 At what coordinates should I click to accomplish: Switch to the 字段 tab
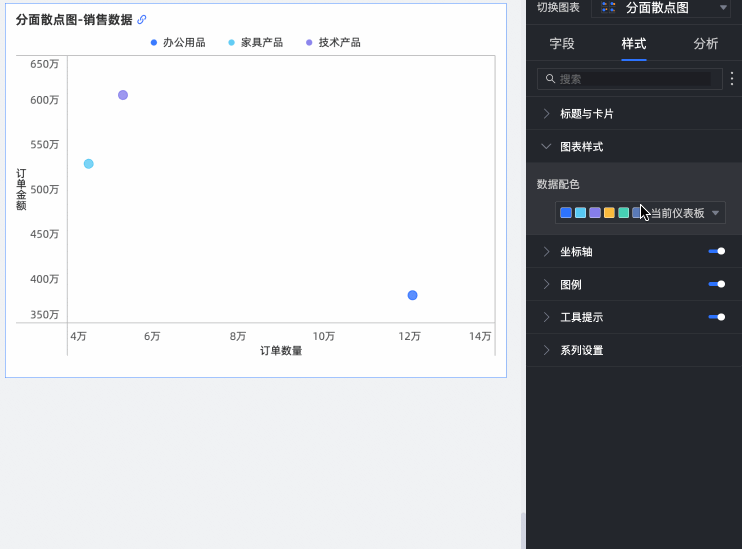(562, 44)
